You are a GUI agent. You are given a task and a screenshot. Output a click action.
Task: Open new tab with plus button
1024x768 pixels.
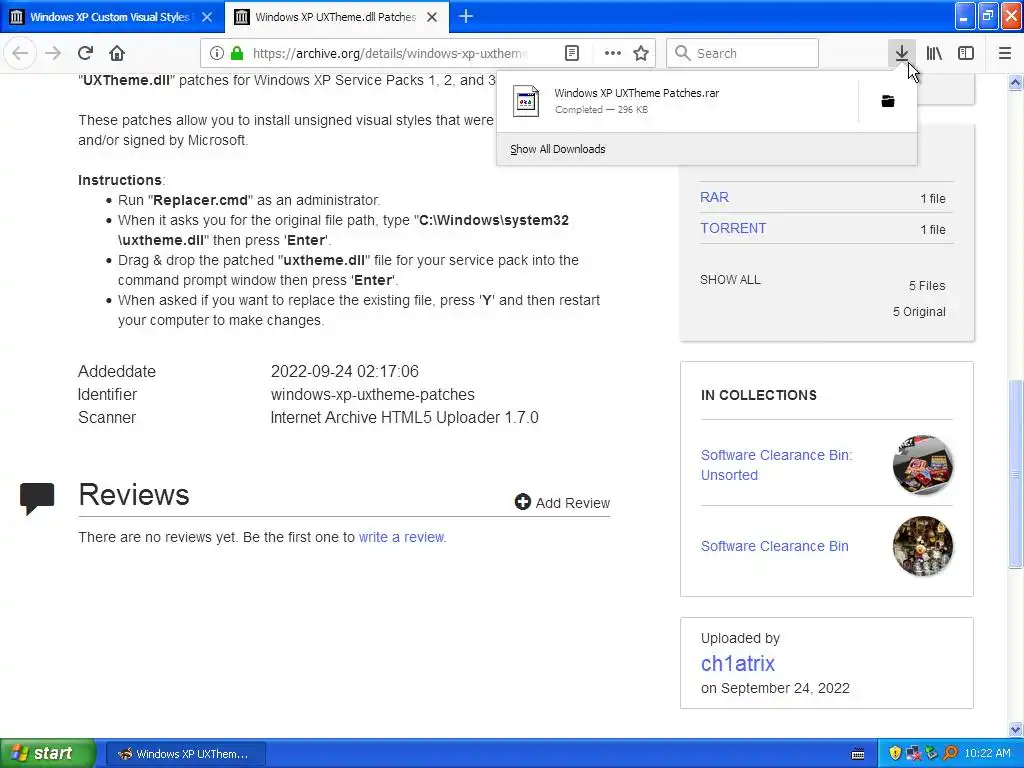[466, 16]
